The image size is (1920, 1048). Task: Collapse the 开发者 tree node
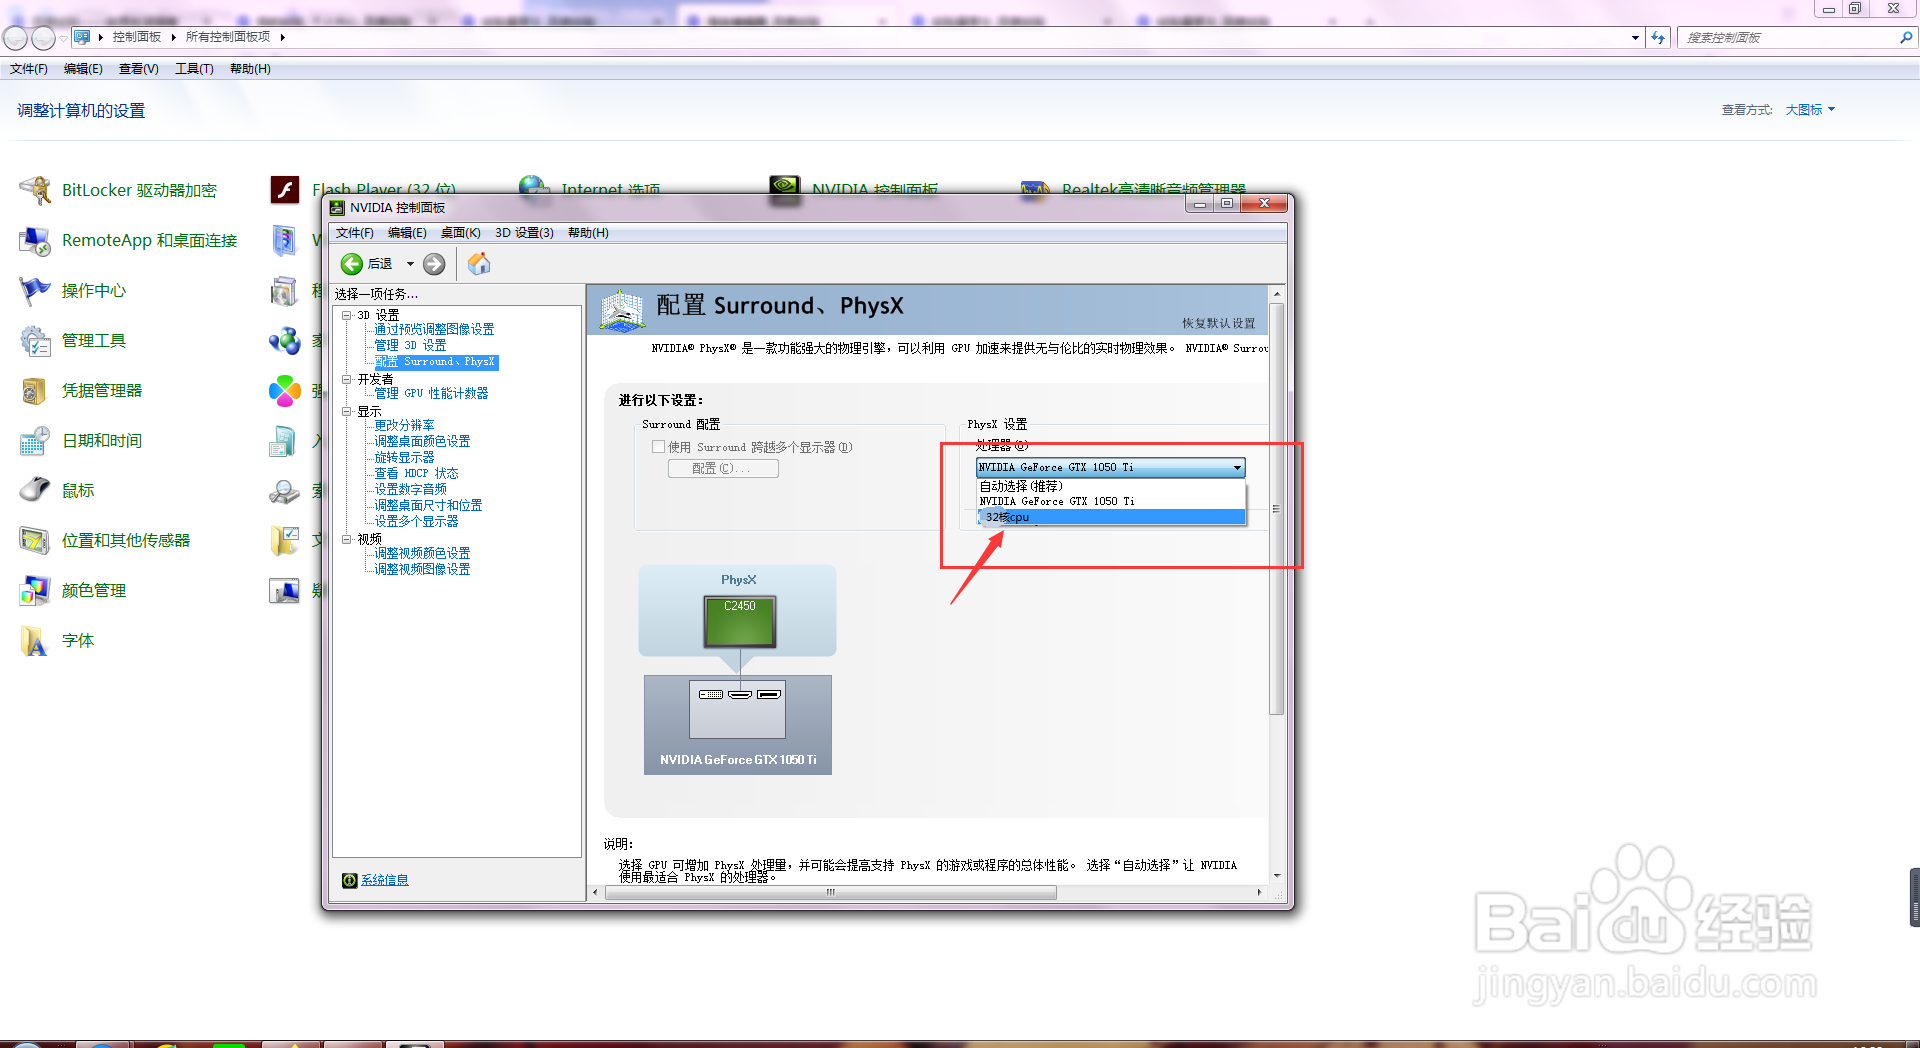coord(347,379)
